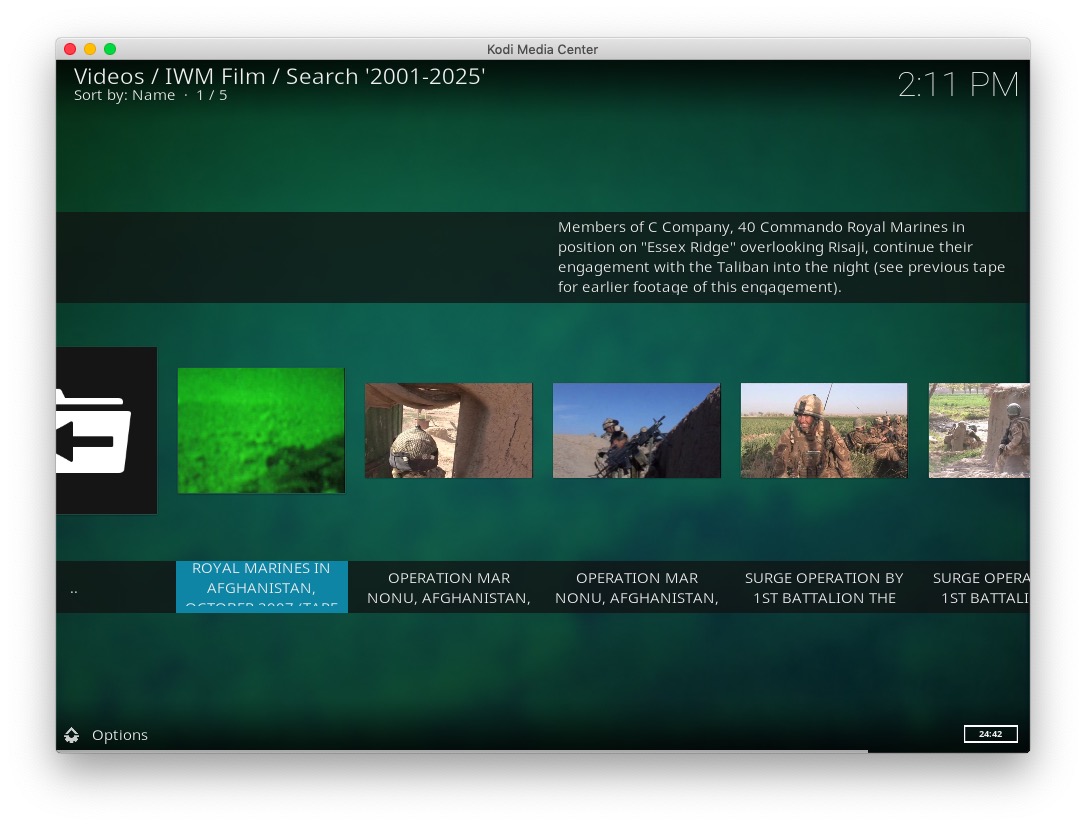This screenshot has height=827, width=1086.
Task: Pick the partially visible thumbnail at right edge
Action: 978,430
